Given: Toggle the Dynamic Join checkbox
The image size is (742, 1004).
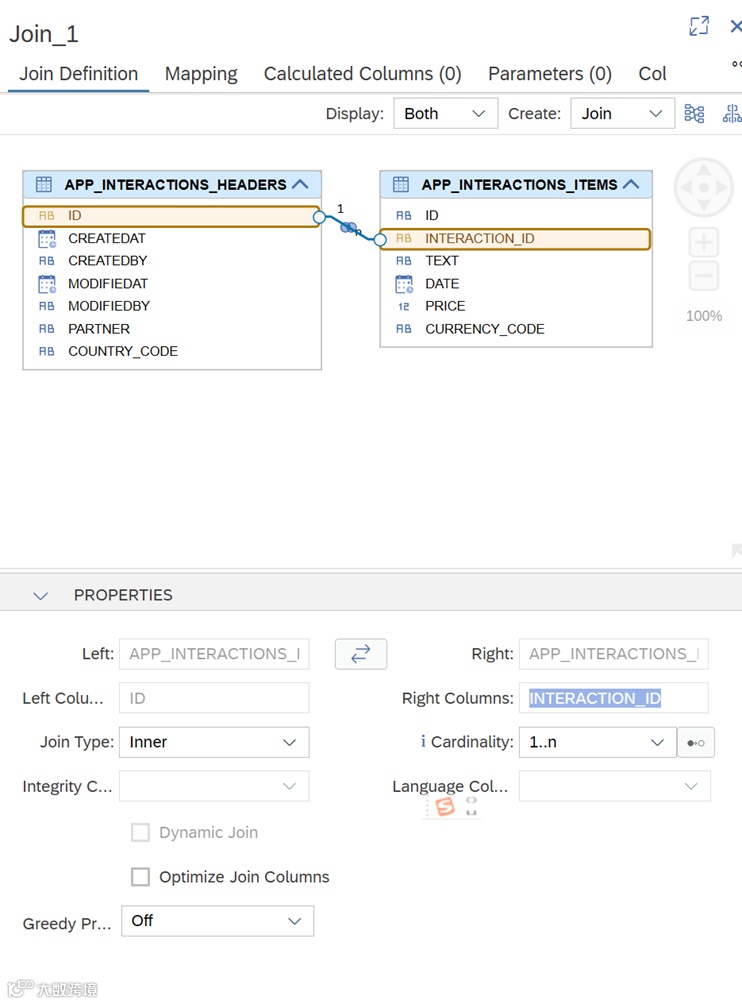Looking at the screenshot, I should coord(141,832).
